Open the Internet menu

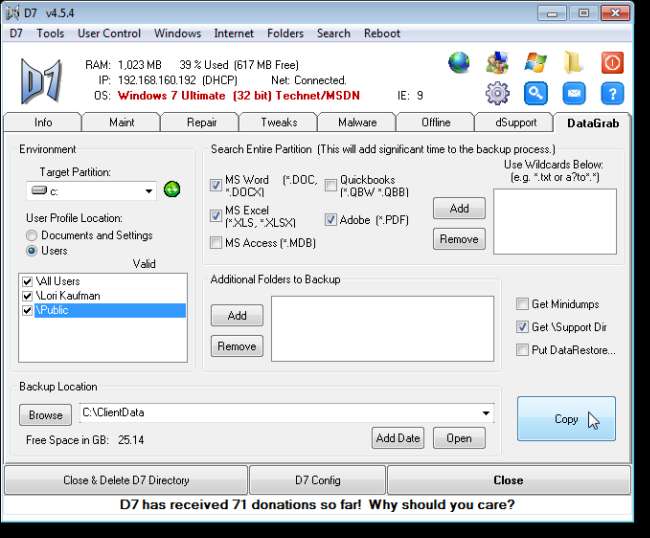click(233, 33)
